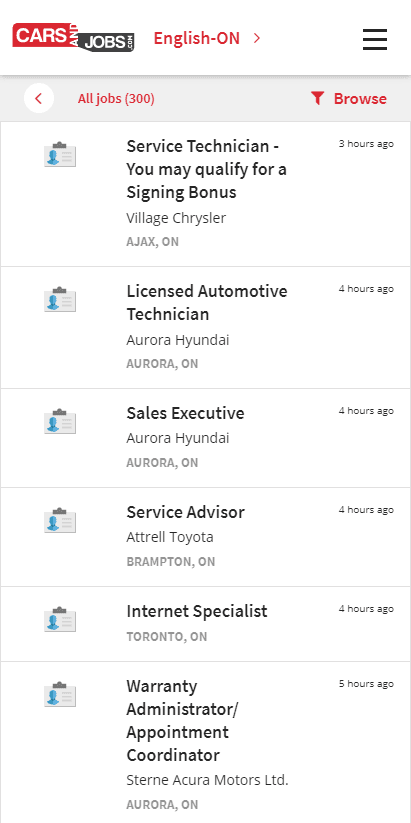Click the Browse filter funnel icon
Screen dimensions: 411x823
pyautogui.click(x=317, y=98)
